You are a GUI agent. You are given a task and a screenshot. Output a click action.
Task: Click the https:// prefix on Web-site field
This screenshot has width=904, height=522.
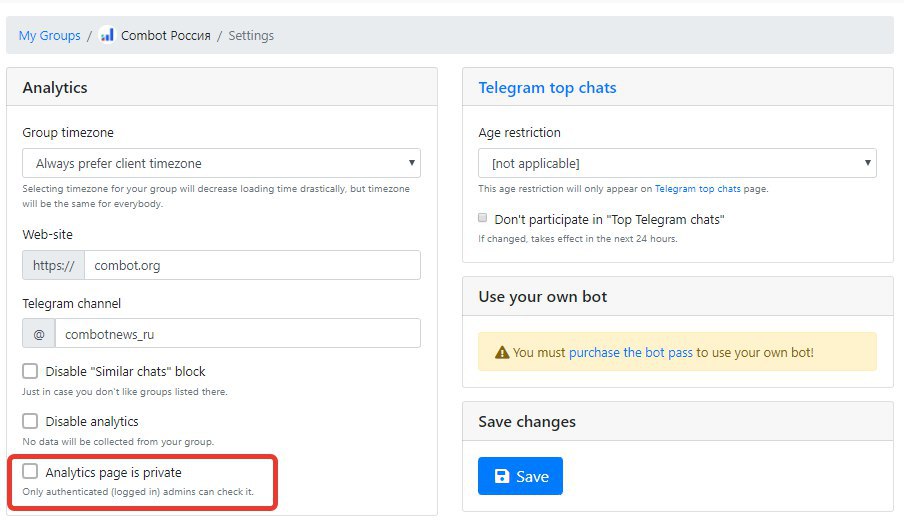54,265
